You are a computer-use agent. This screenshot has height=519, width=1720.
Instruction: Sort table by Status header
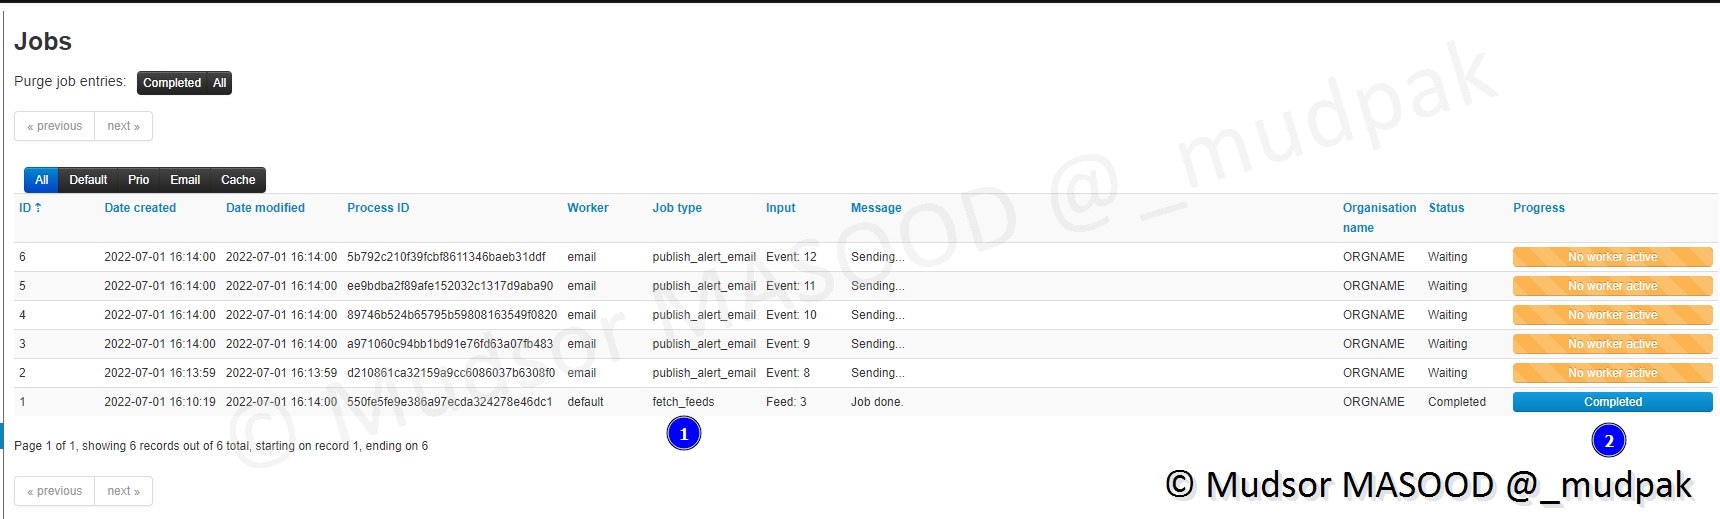(1446, 208)
